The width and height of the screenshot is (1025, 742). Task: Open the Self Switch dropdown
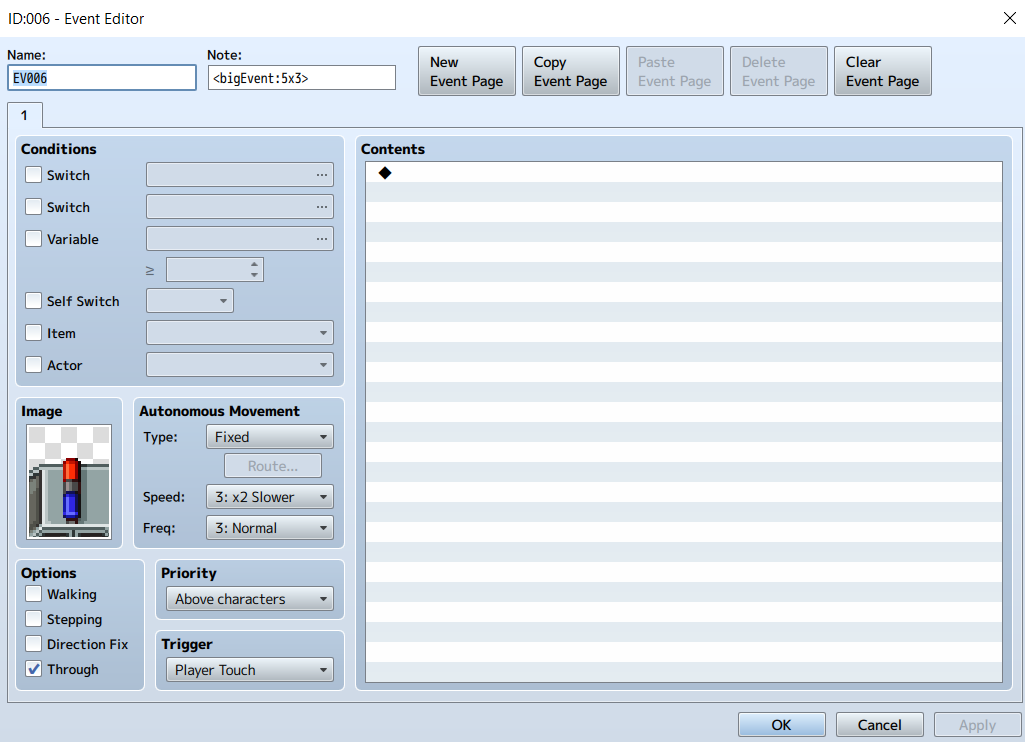click(190, 301)
